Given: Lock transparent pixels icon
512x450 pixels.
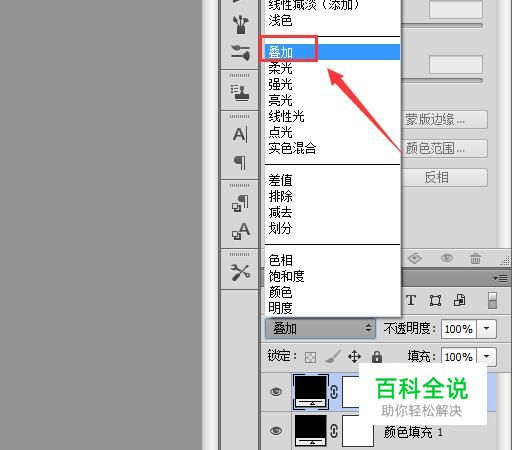Looking at the screenshot, I should click(x=310, y=358).
